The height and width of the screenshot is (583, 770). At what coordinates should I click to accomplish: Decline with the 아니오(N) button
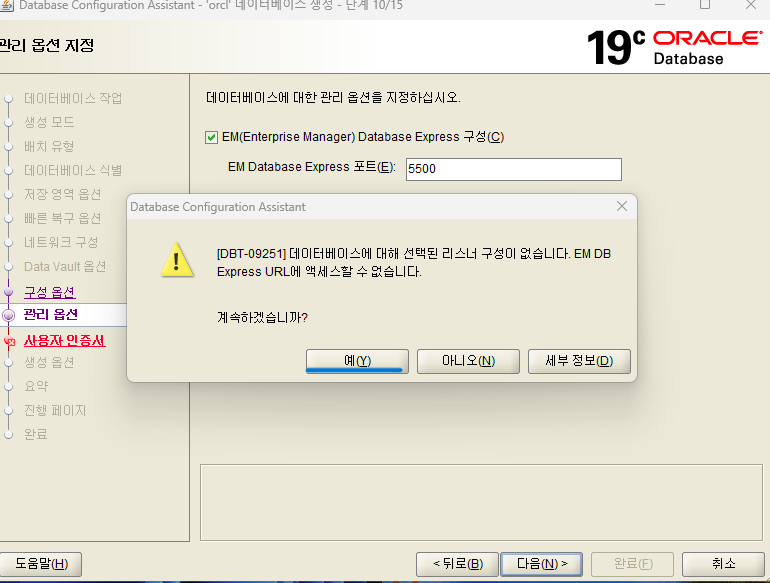point(468,361)
